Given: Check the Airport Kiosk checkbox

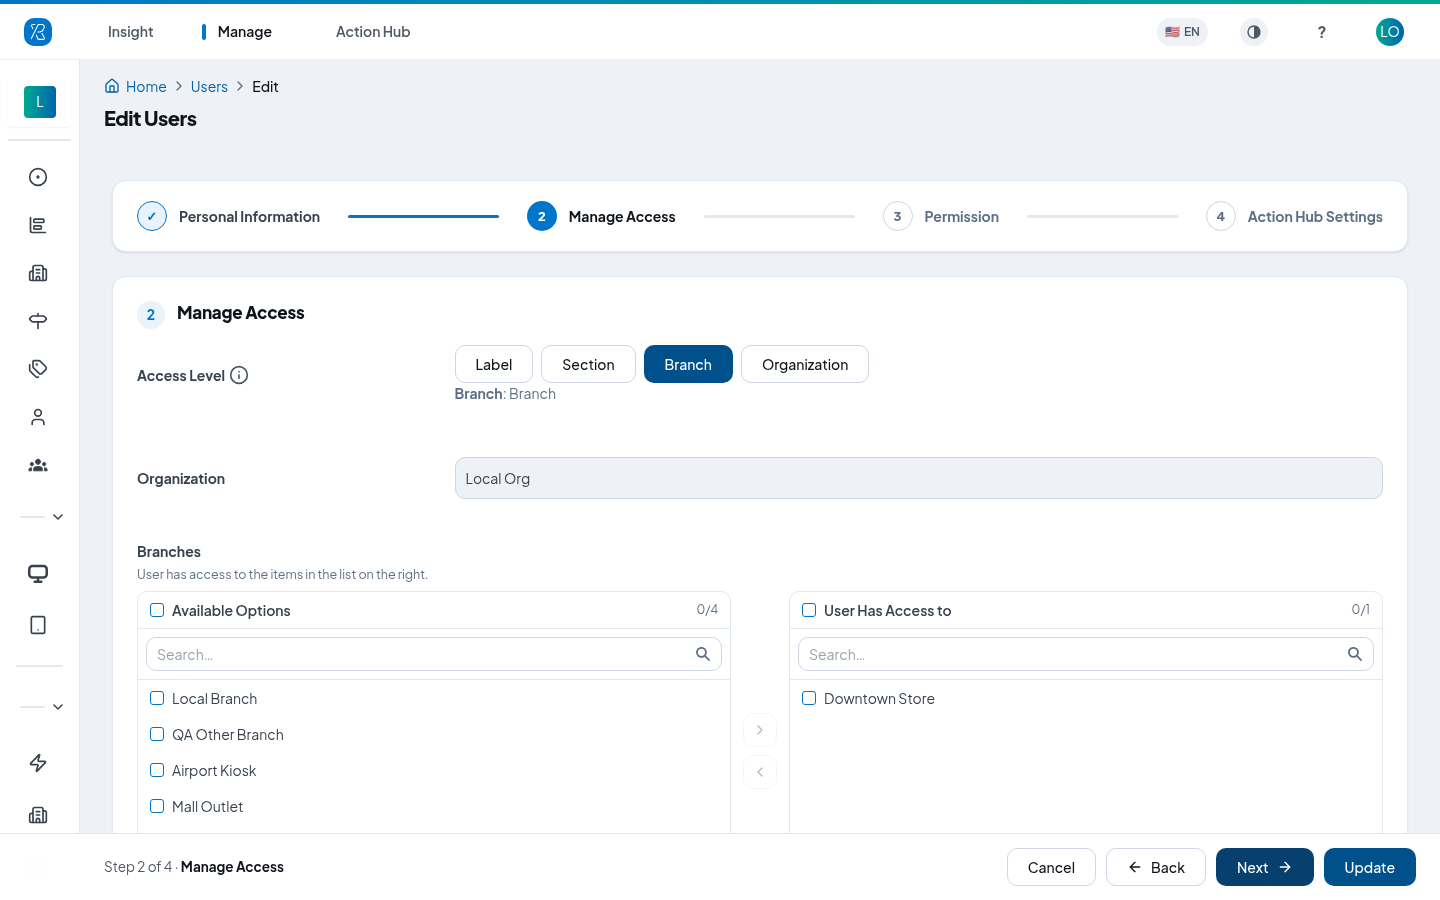Looking at the screenshot, I should pos(157,770).
